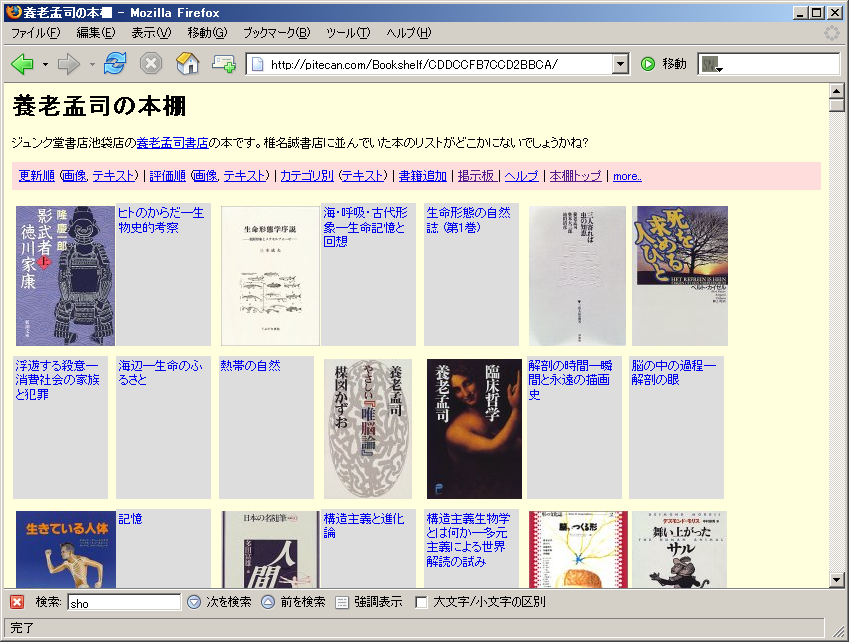Viewport: 849px width, 642px height.
Task: Click the 評価順 link
Action: pos(167,176)
